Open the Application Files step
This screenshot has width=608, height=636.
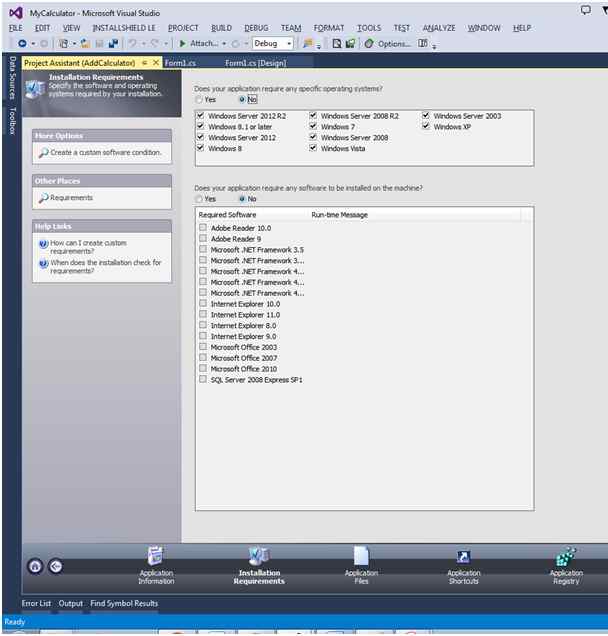[x=361, y=565]
